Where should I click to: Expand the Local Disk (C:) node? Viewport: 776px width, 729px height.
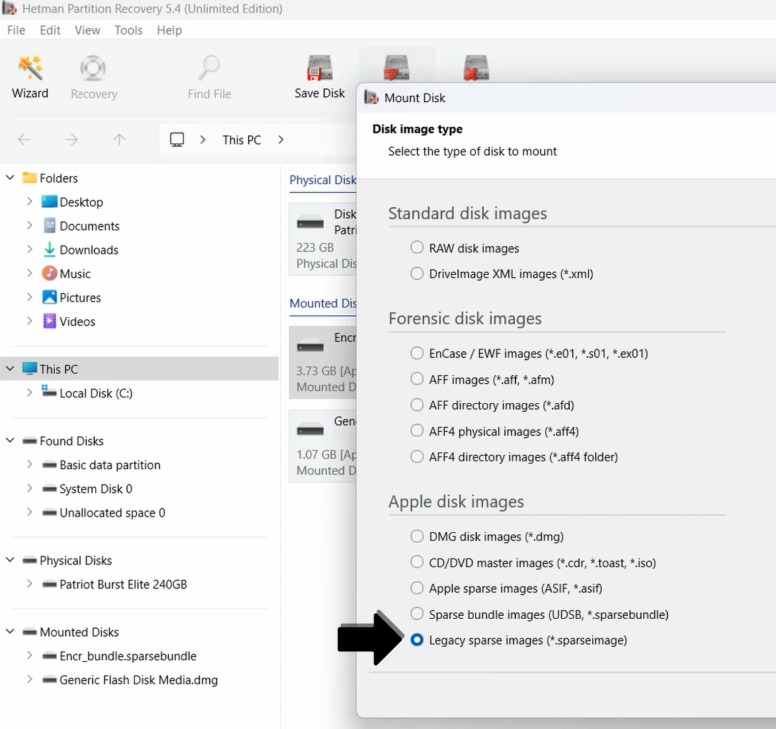(x=29, y=392)
